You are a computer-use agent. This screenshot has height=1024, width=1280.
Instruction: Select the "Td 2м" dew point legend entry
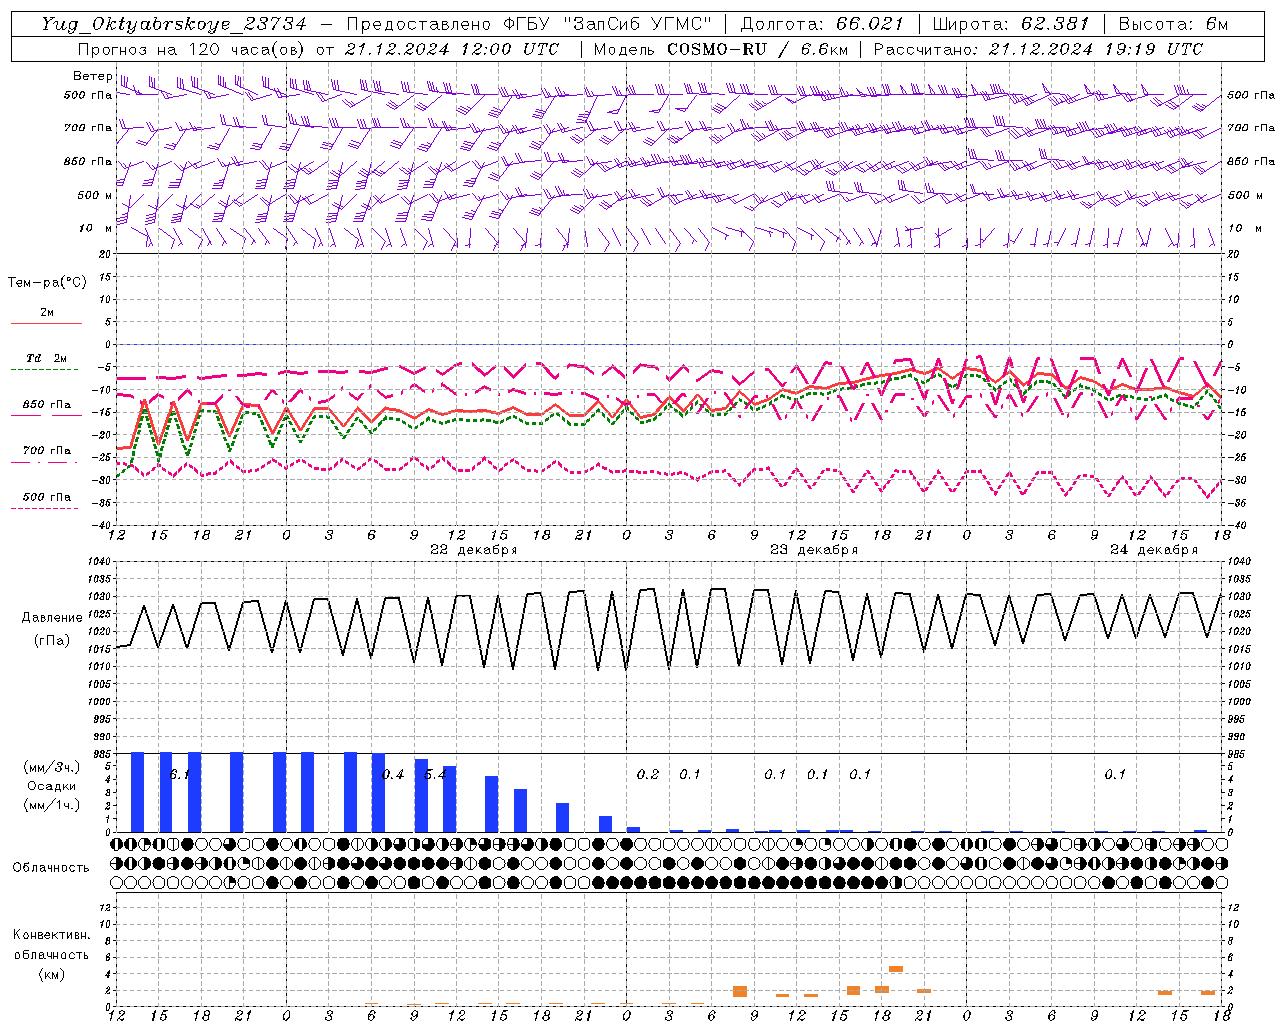click(46, 358)
